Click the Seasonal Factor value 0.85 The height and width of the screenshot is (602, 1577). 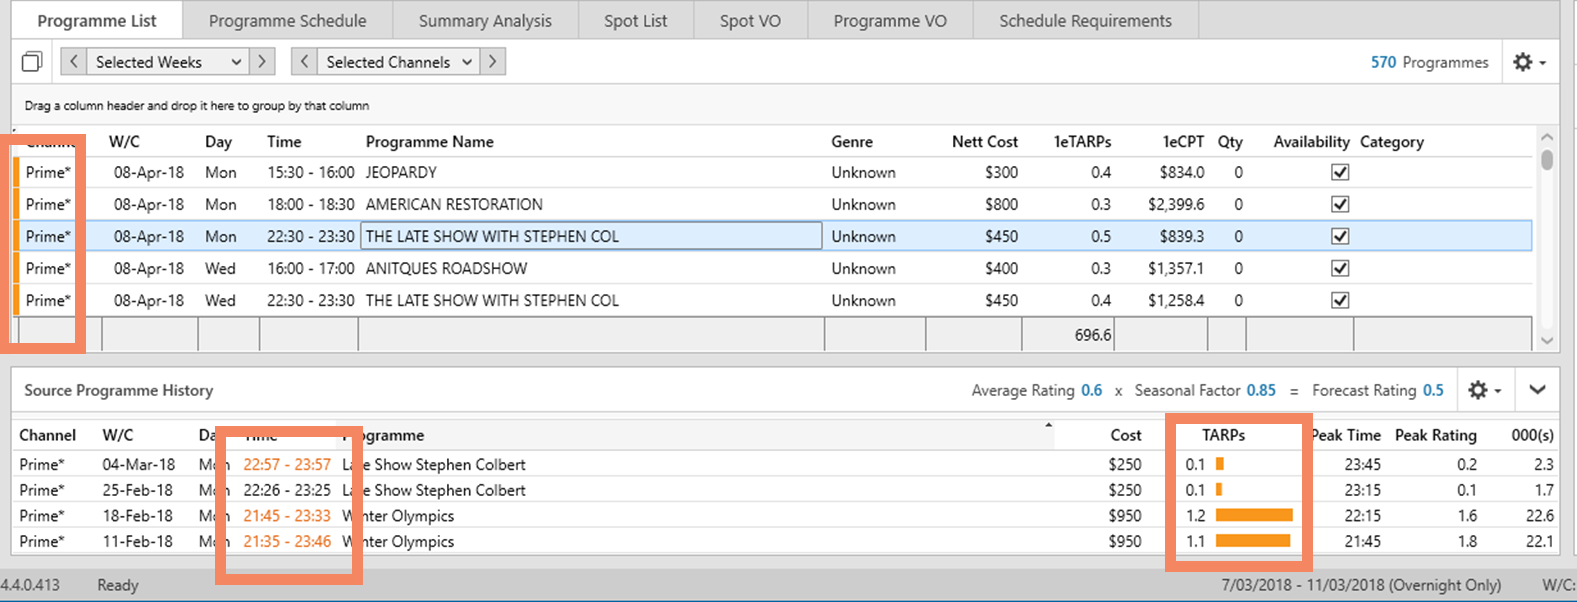pyautogui.click(x=1261, y=390)
